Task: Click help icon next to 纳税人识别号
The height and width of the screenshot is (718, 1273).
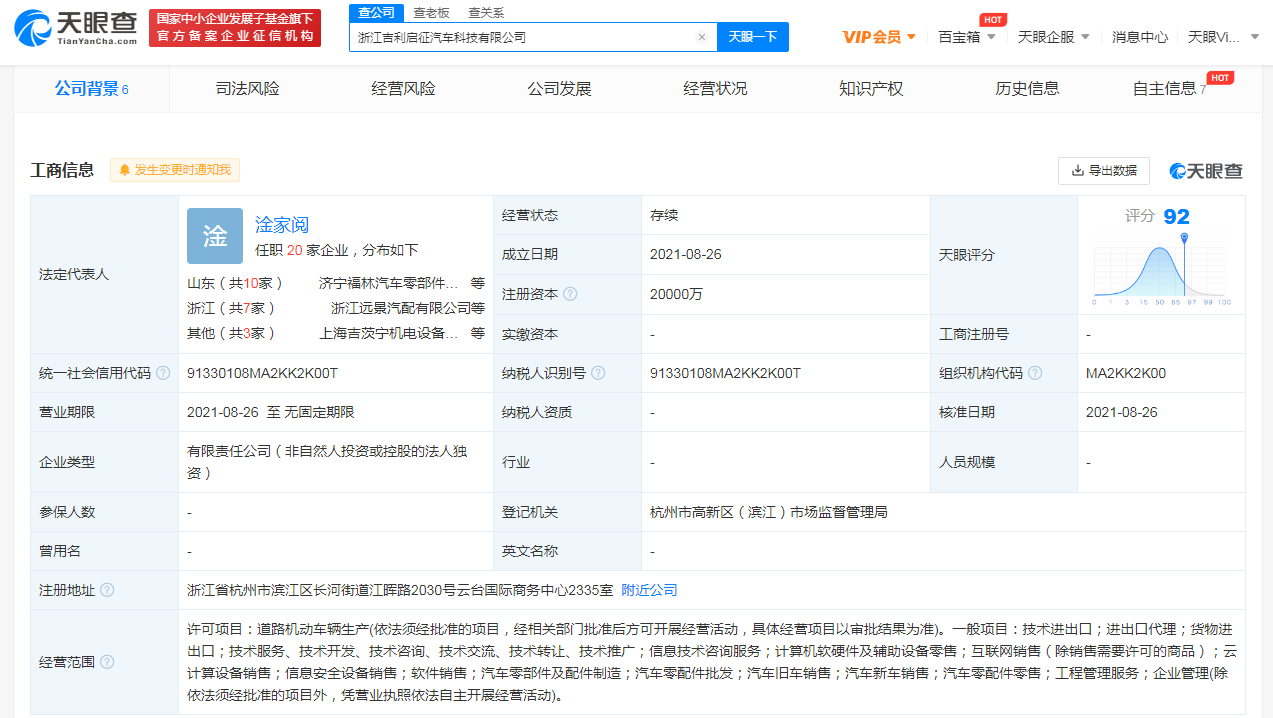Action: [598, 373]
